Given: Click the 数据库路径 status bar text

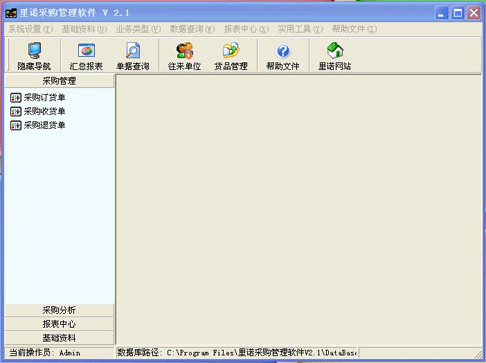Looking at the screenshot, I should 237,353.
